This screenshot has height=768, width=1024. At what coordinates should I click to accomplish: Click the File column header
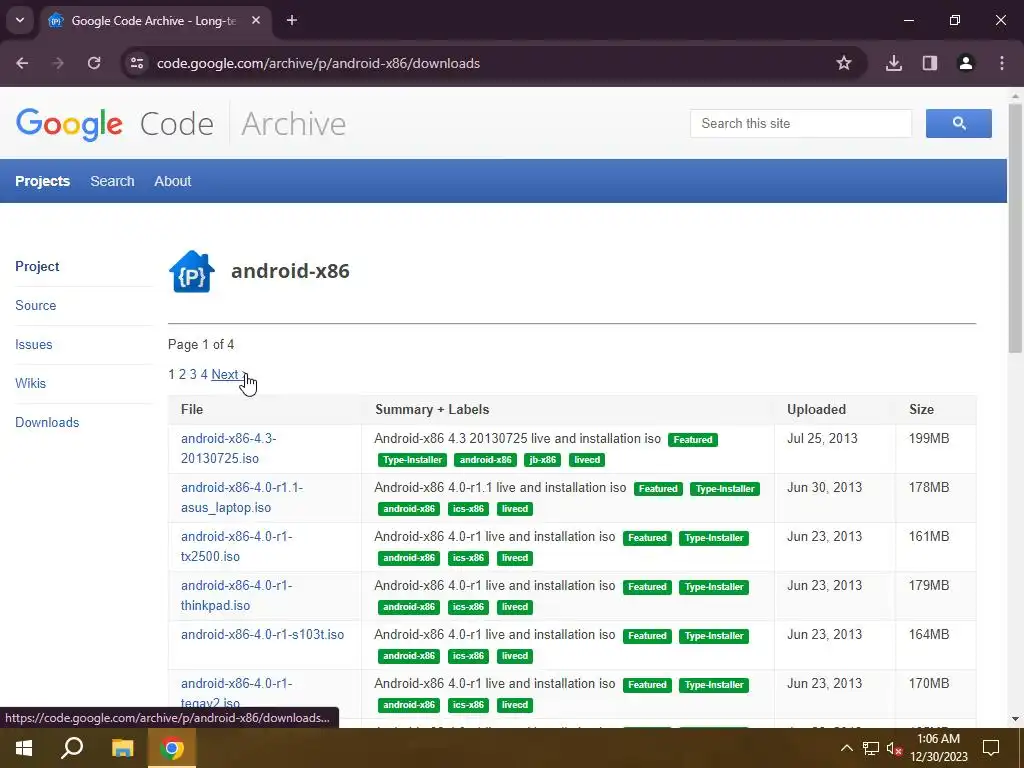(x=192, y=409)
